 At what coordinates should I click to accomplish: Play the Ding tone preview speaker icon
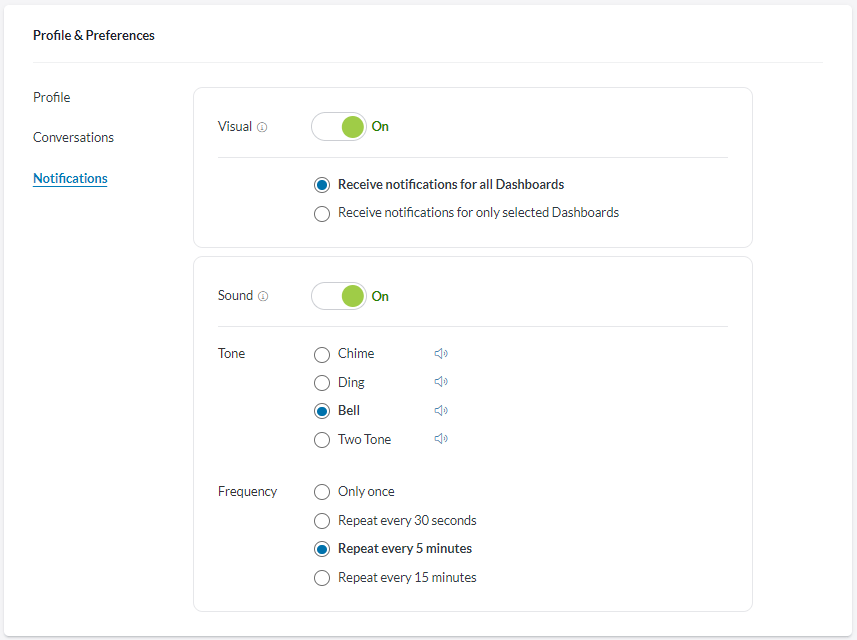pyautogui.click(x=441, y=382)
